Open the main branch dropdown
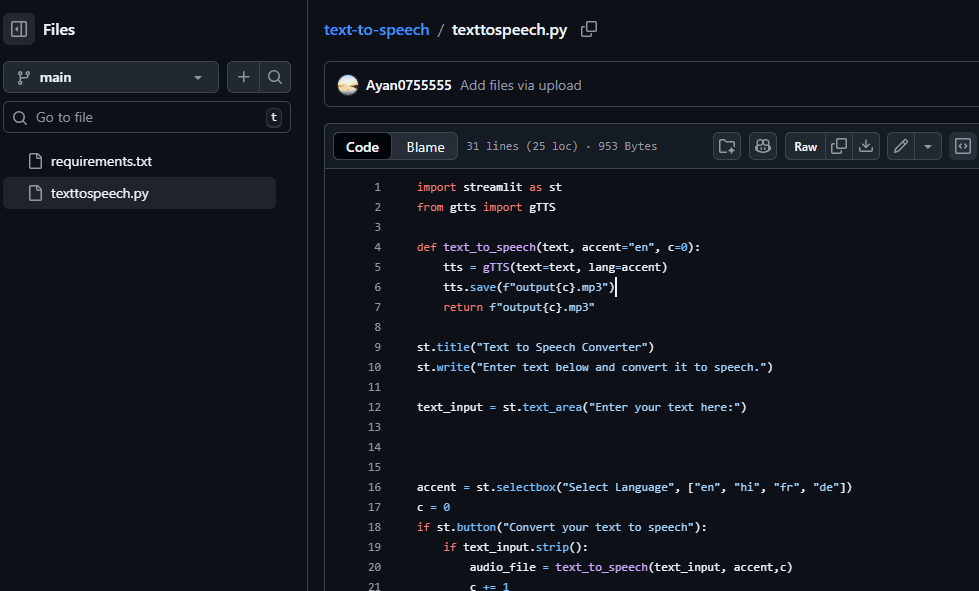The width and height of the screenshot is (979, 591). 111,77
